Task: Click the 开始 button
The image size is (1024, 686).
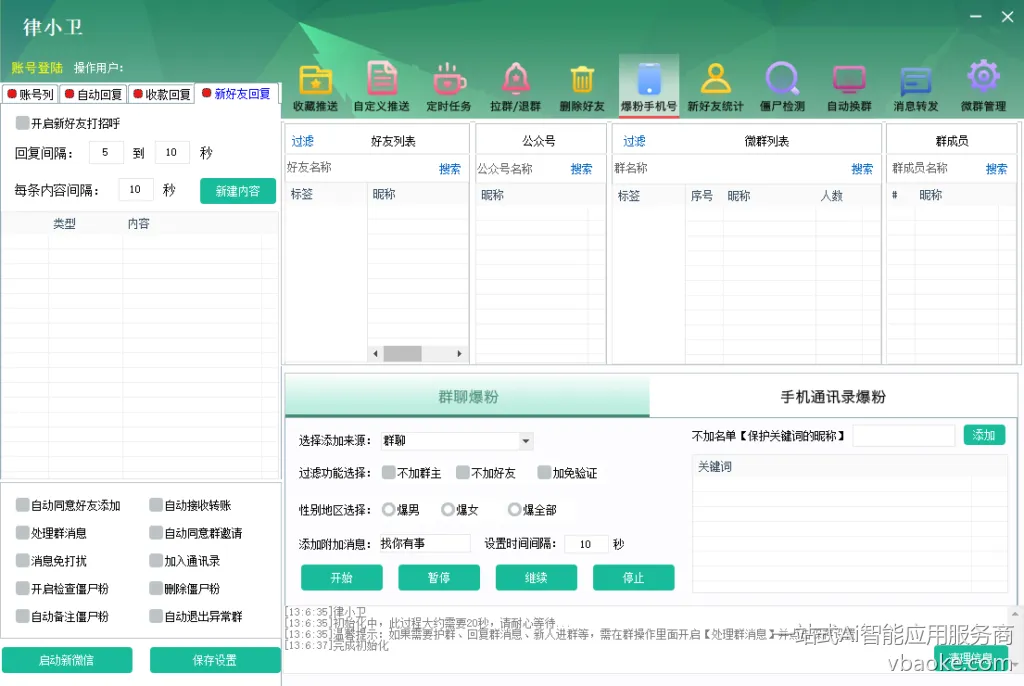Action: [x=342, y=578]
